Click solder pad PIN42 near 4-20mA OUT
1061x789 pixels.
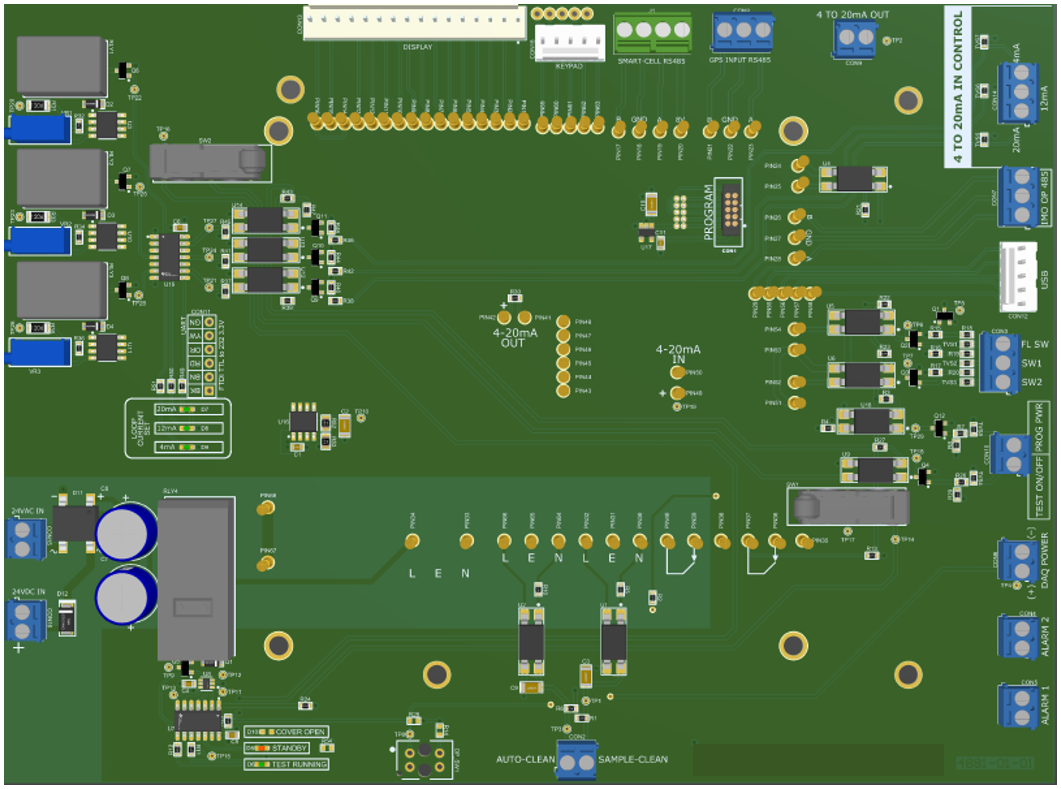(504, 317)
